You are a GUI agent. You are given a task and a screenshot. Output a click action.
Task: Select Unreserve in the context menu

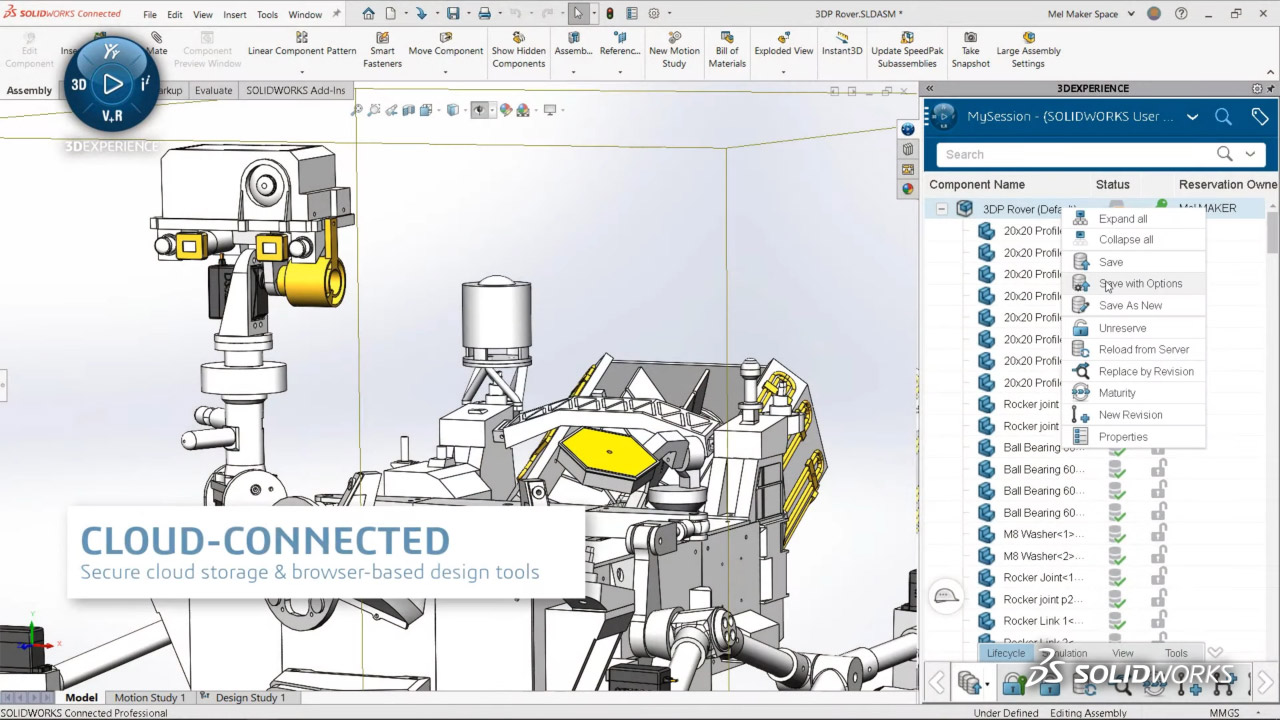pos(1122,328)
